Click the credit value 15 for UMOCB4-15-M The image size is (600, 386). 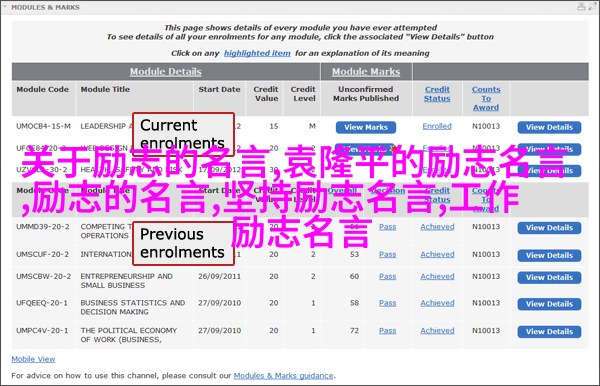274,126
